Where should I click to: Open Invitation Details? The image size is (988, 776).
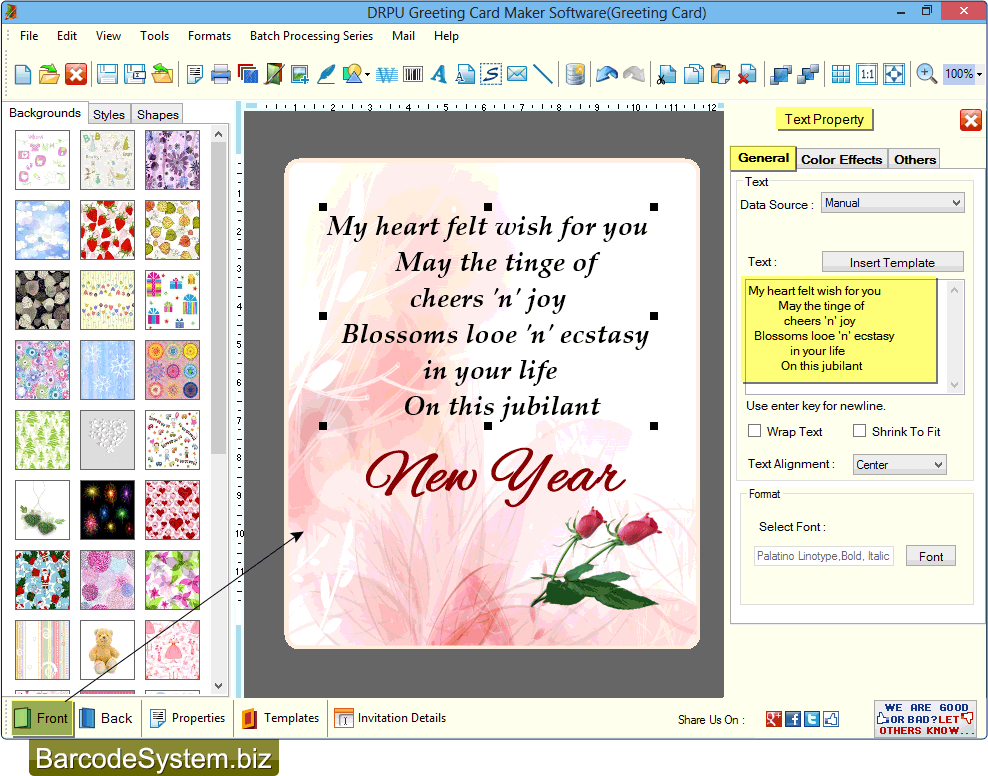[x=390, y=718]
